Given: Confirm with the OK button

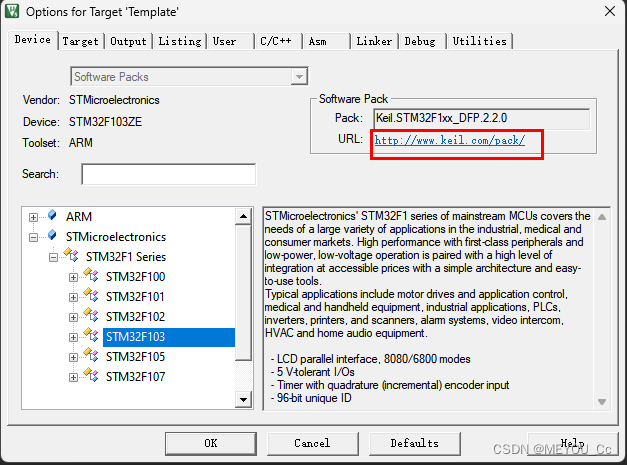Looking at the screenshot, I should [211, 443].
